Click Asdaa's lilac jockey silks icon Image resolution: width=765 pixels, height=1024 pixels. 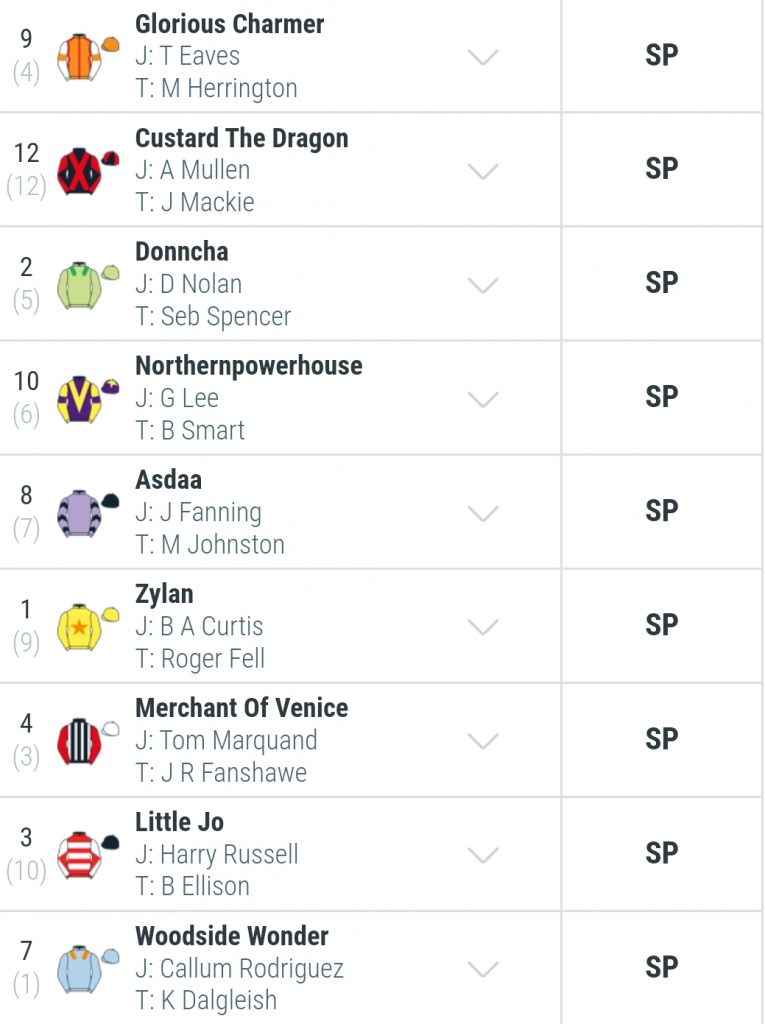click(x=88, y=513)
